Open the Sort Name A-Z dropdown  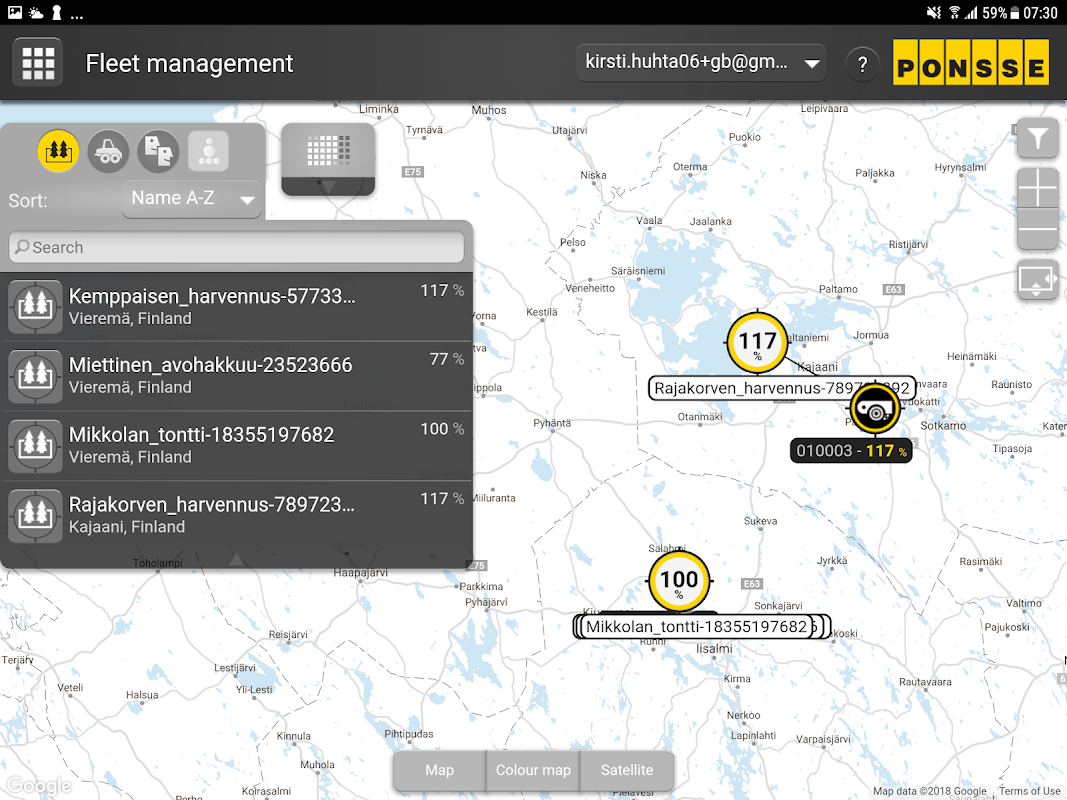tap(192, 199)
